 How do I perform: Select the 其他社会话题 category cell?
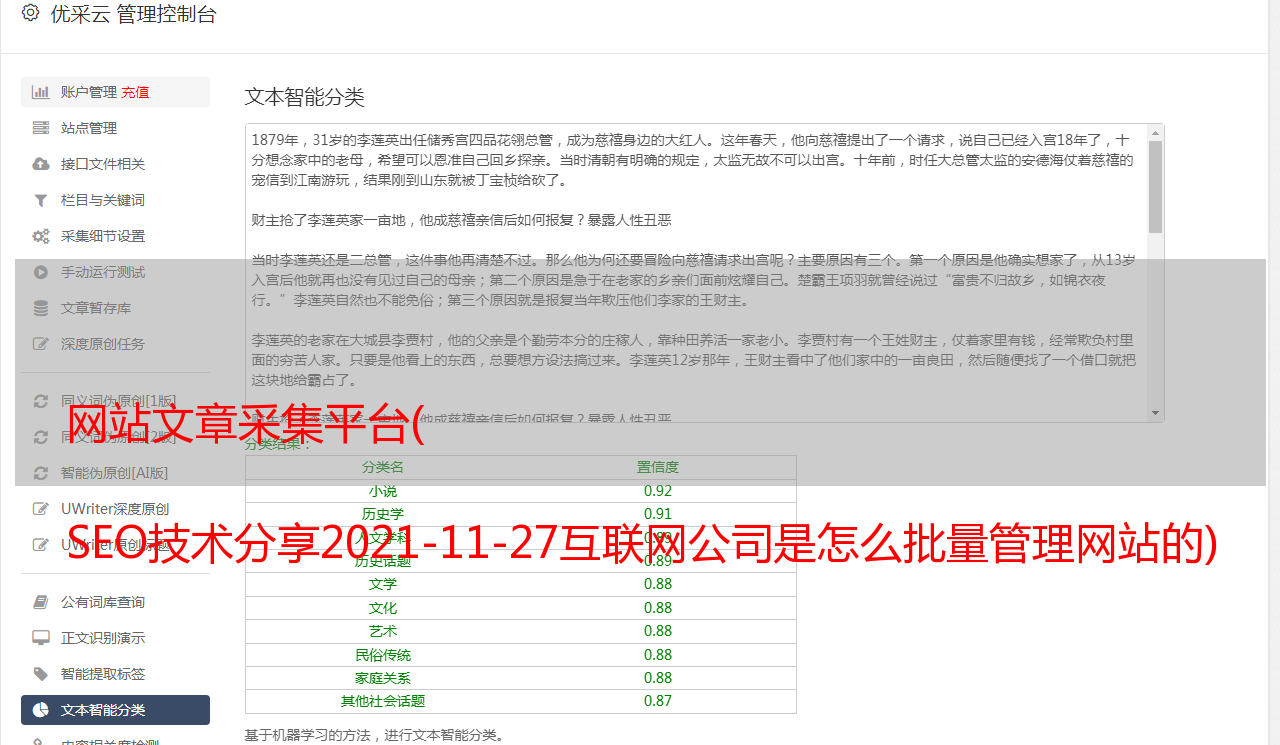coord(383,702)
